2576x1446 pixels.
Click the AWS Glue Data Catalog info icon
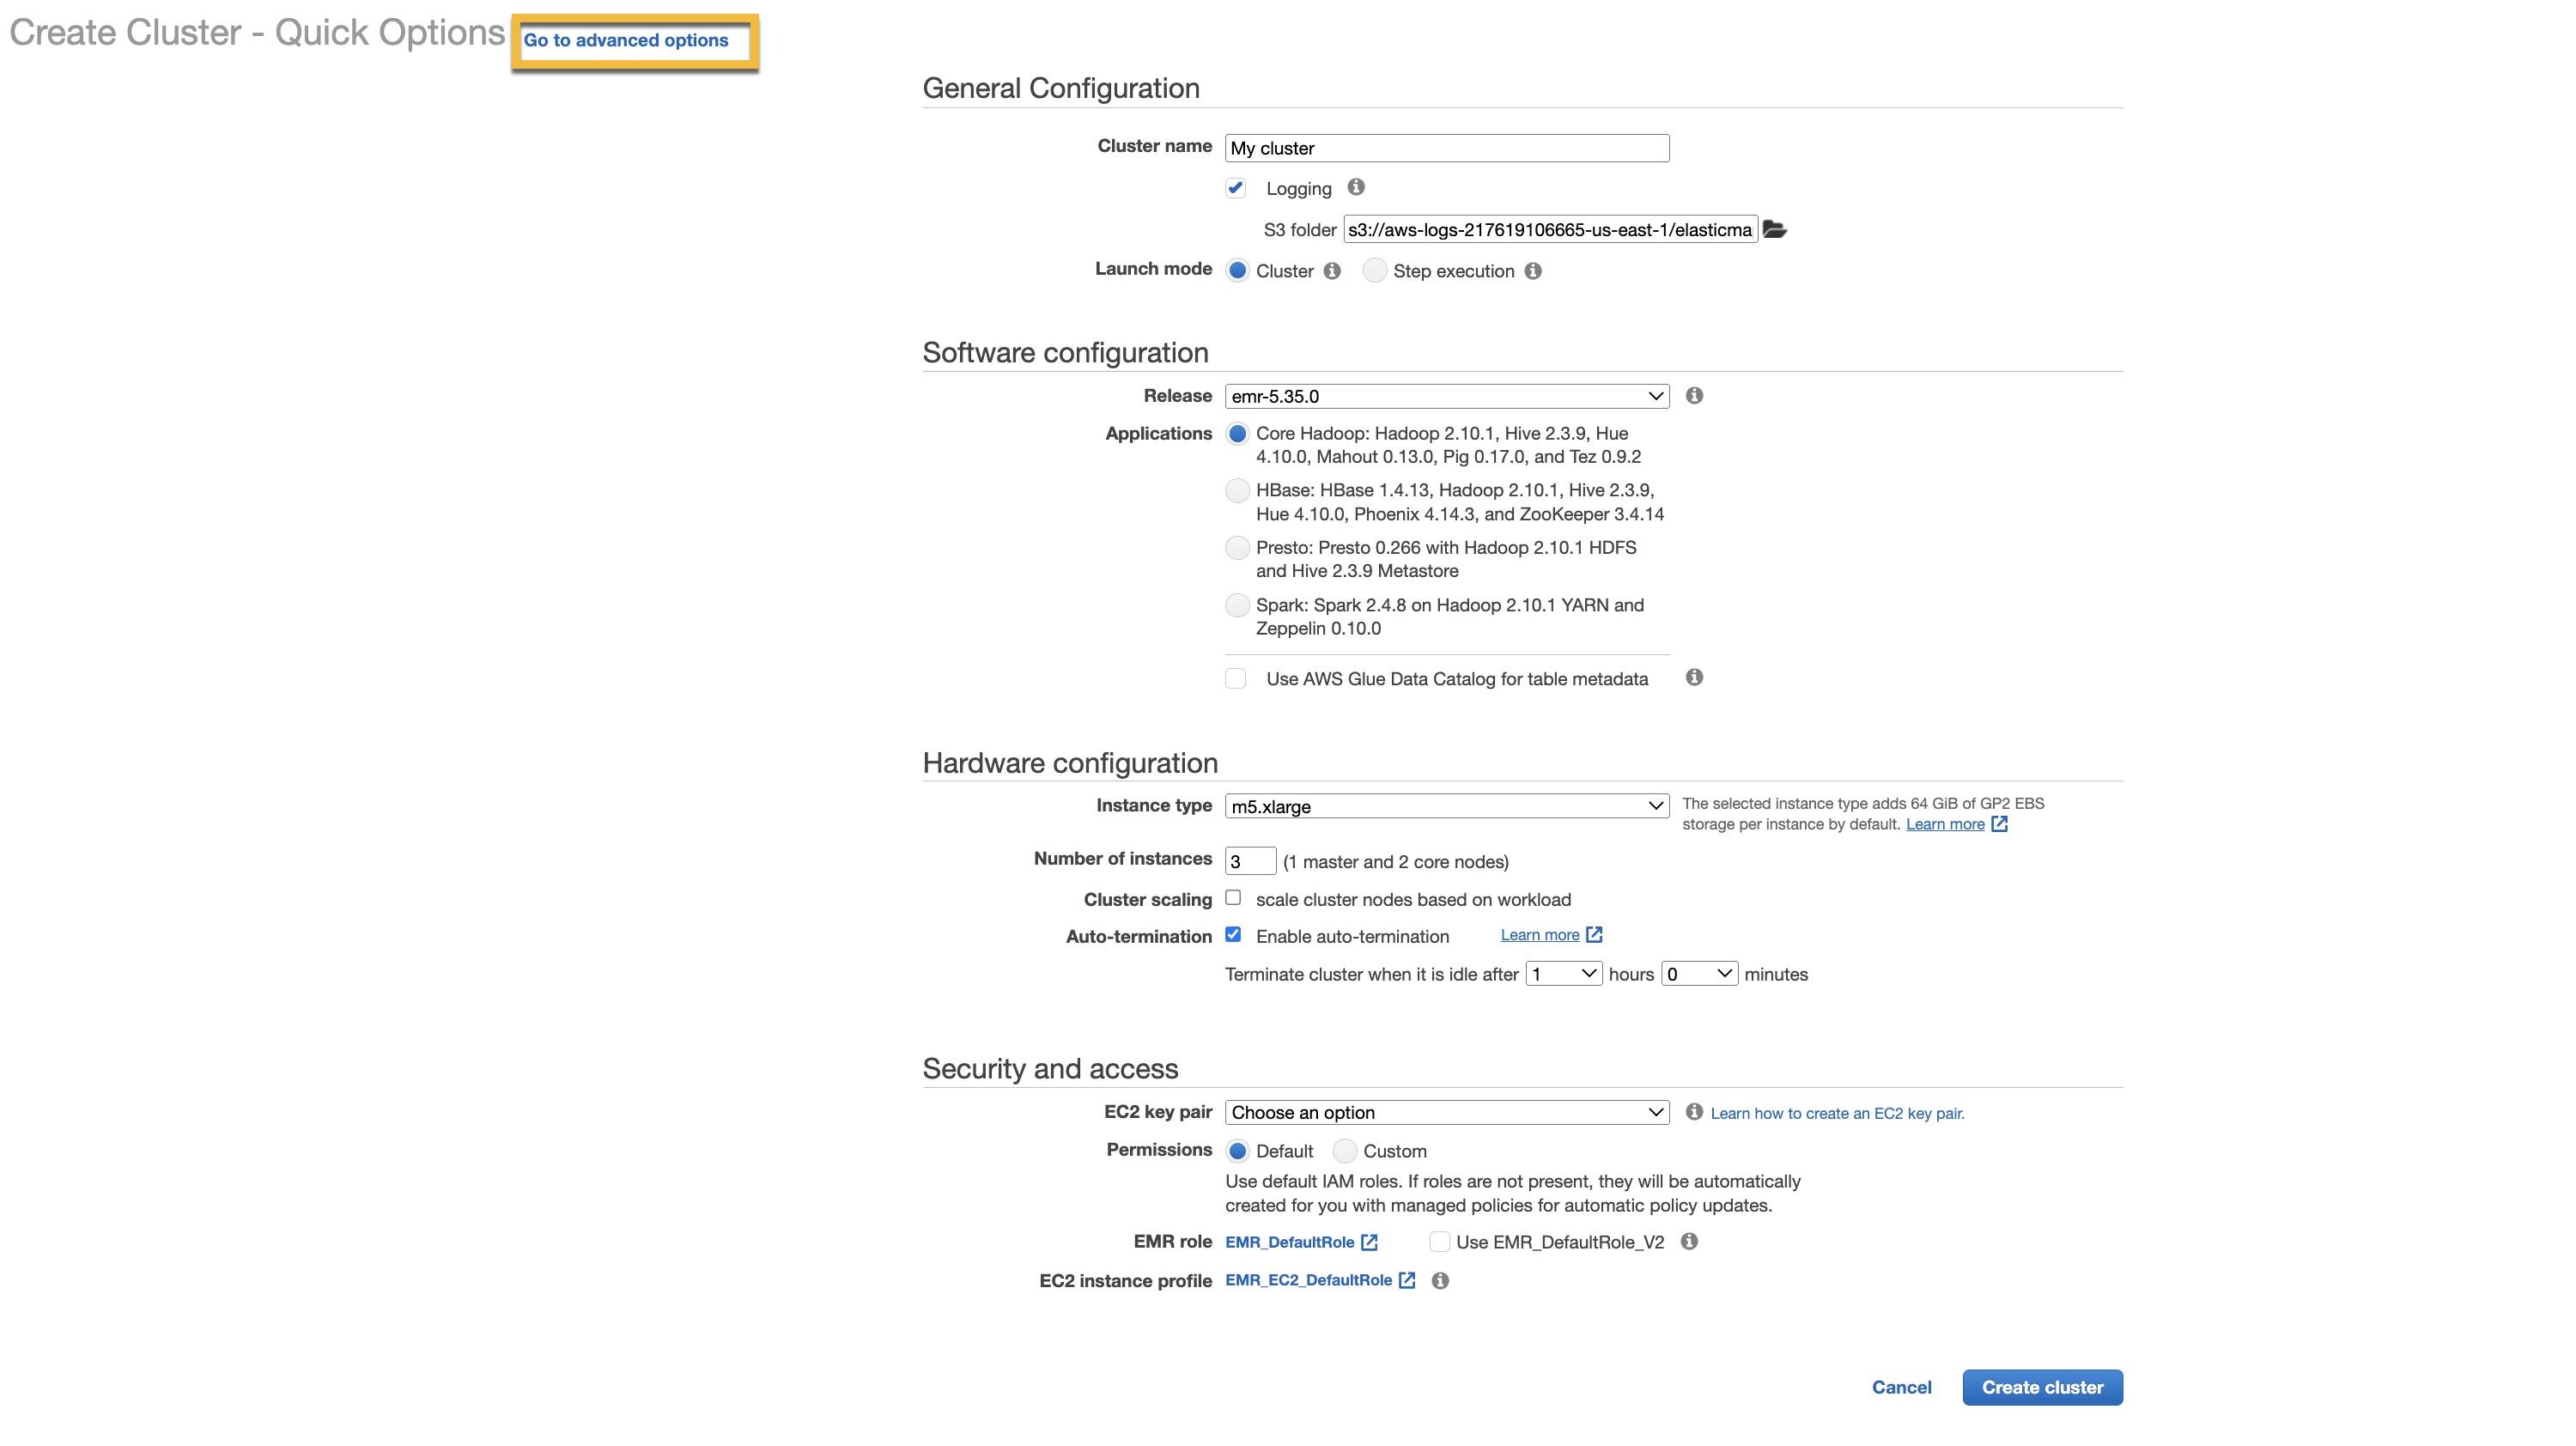click(1693, 677)
